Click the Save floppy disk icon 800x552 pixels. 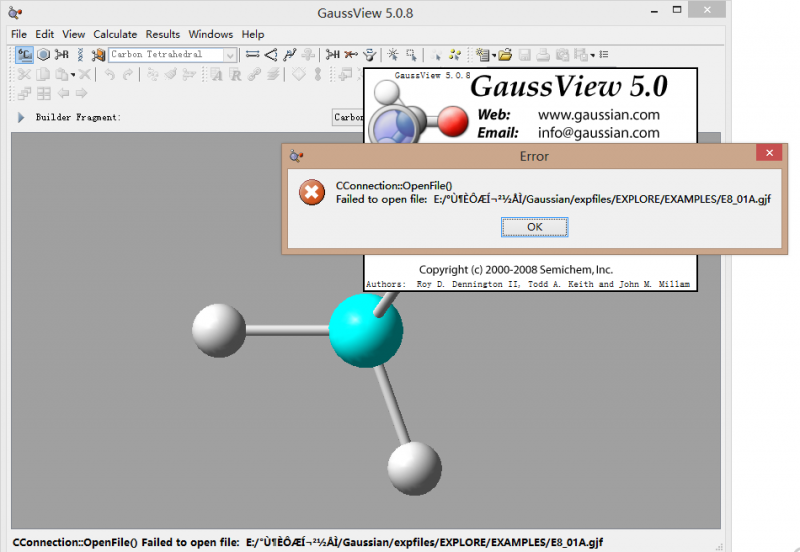(524, 54)
